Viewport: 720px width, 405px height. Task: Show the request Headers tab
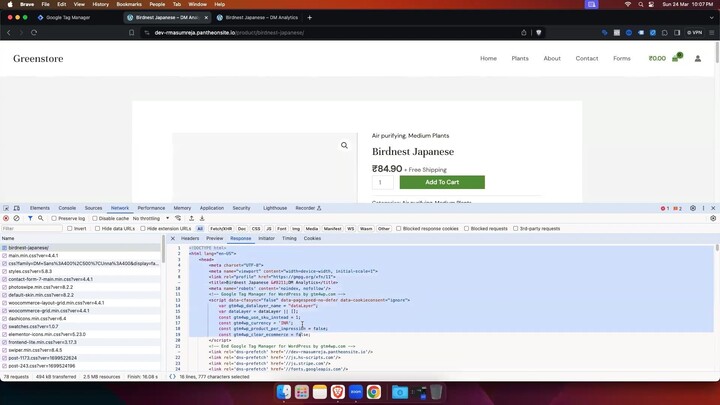190,238
